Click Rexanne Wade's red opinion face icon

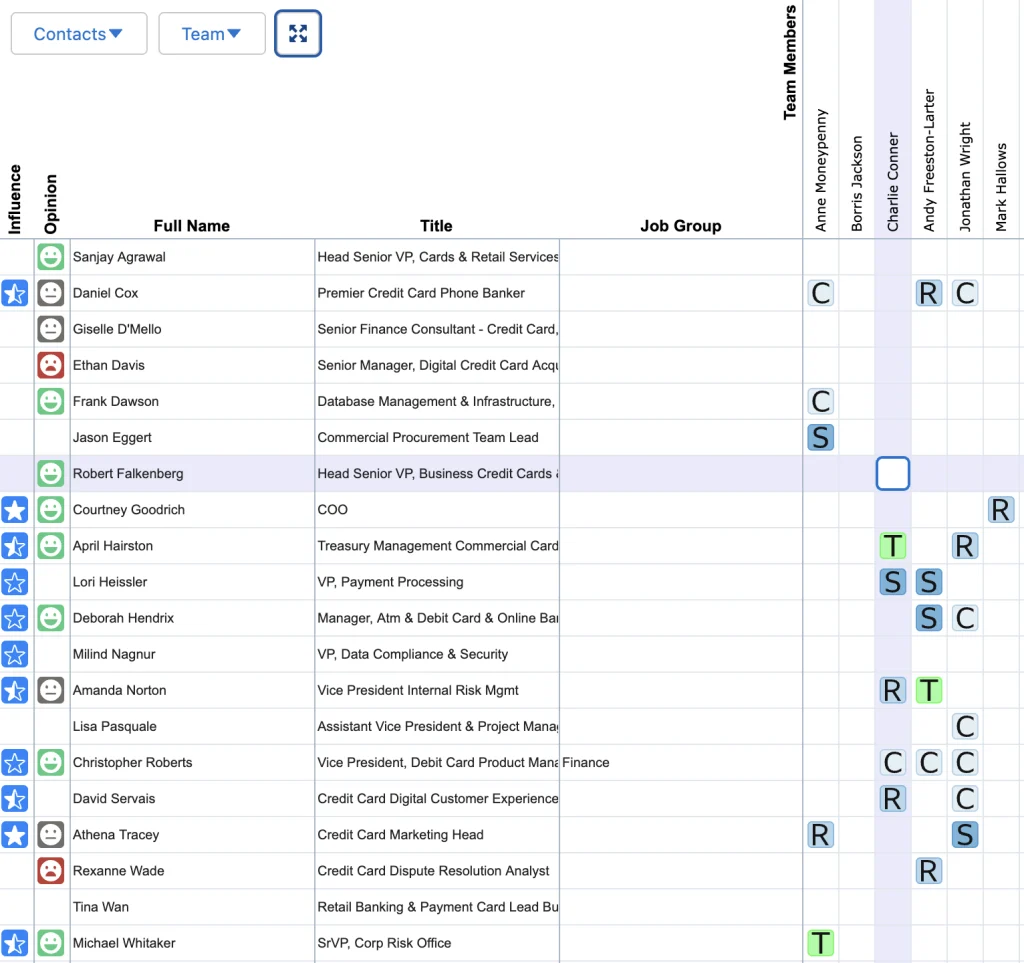coord(51,871)
